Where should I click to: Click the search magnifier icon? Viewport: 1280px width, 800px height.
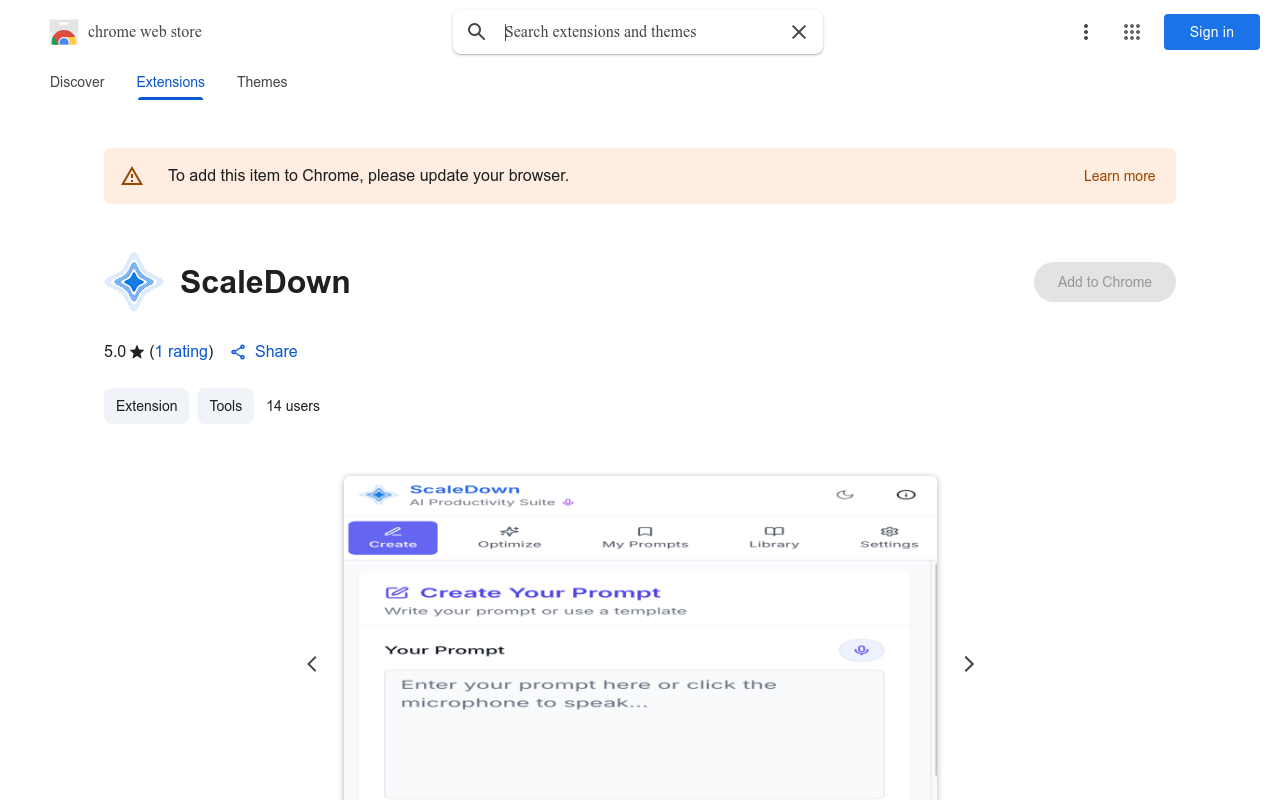click(x=477, y=32)
